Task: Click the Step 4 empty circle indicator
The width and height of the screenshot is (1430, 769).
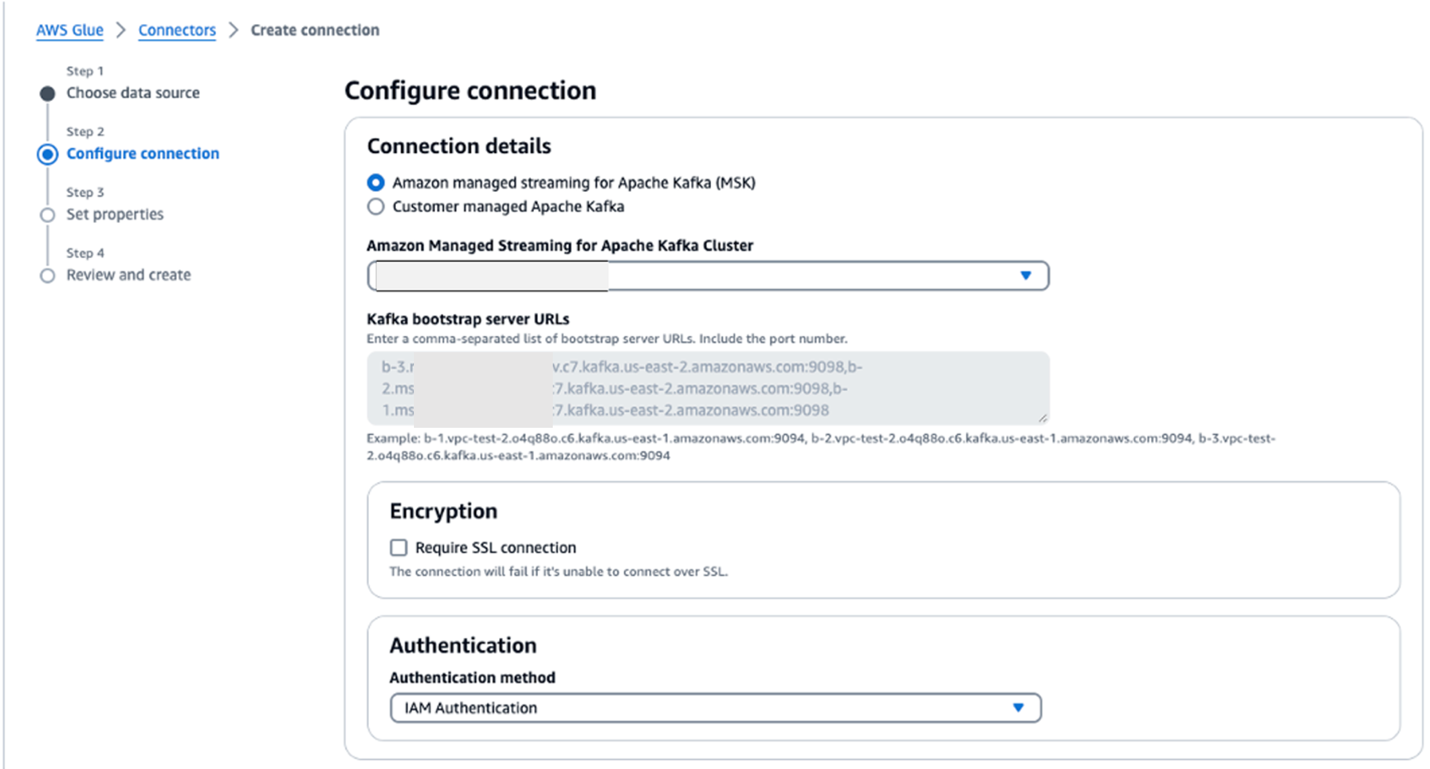Action: pos(47,276)
